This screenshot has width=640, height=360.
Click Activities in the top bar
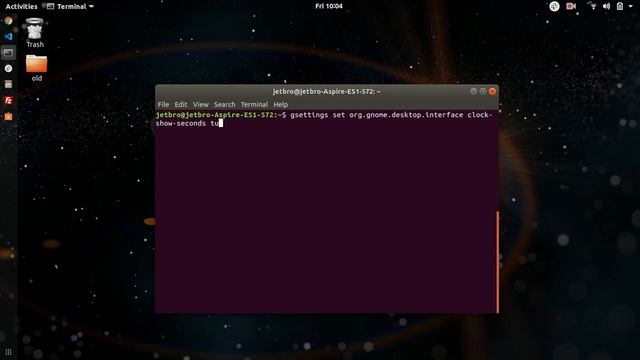tap(21, 6)
